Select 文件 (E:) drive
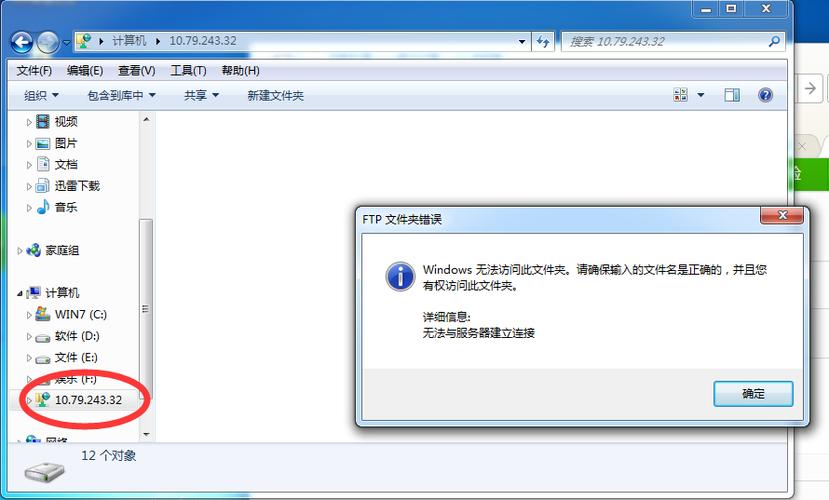This screenshot has height=500, width=829. [x=76, y=358]
